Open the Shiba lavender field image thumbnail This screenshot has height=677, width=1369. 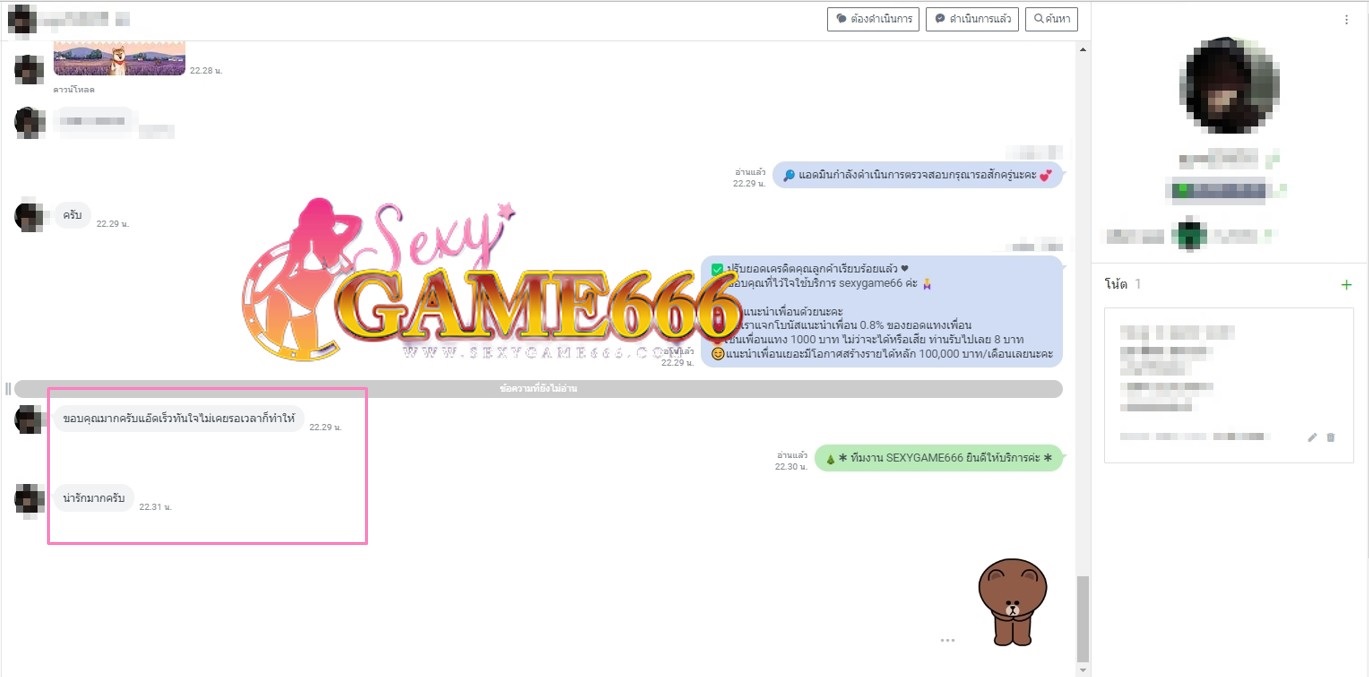coord(119,59)
